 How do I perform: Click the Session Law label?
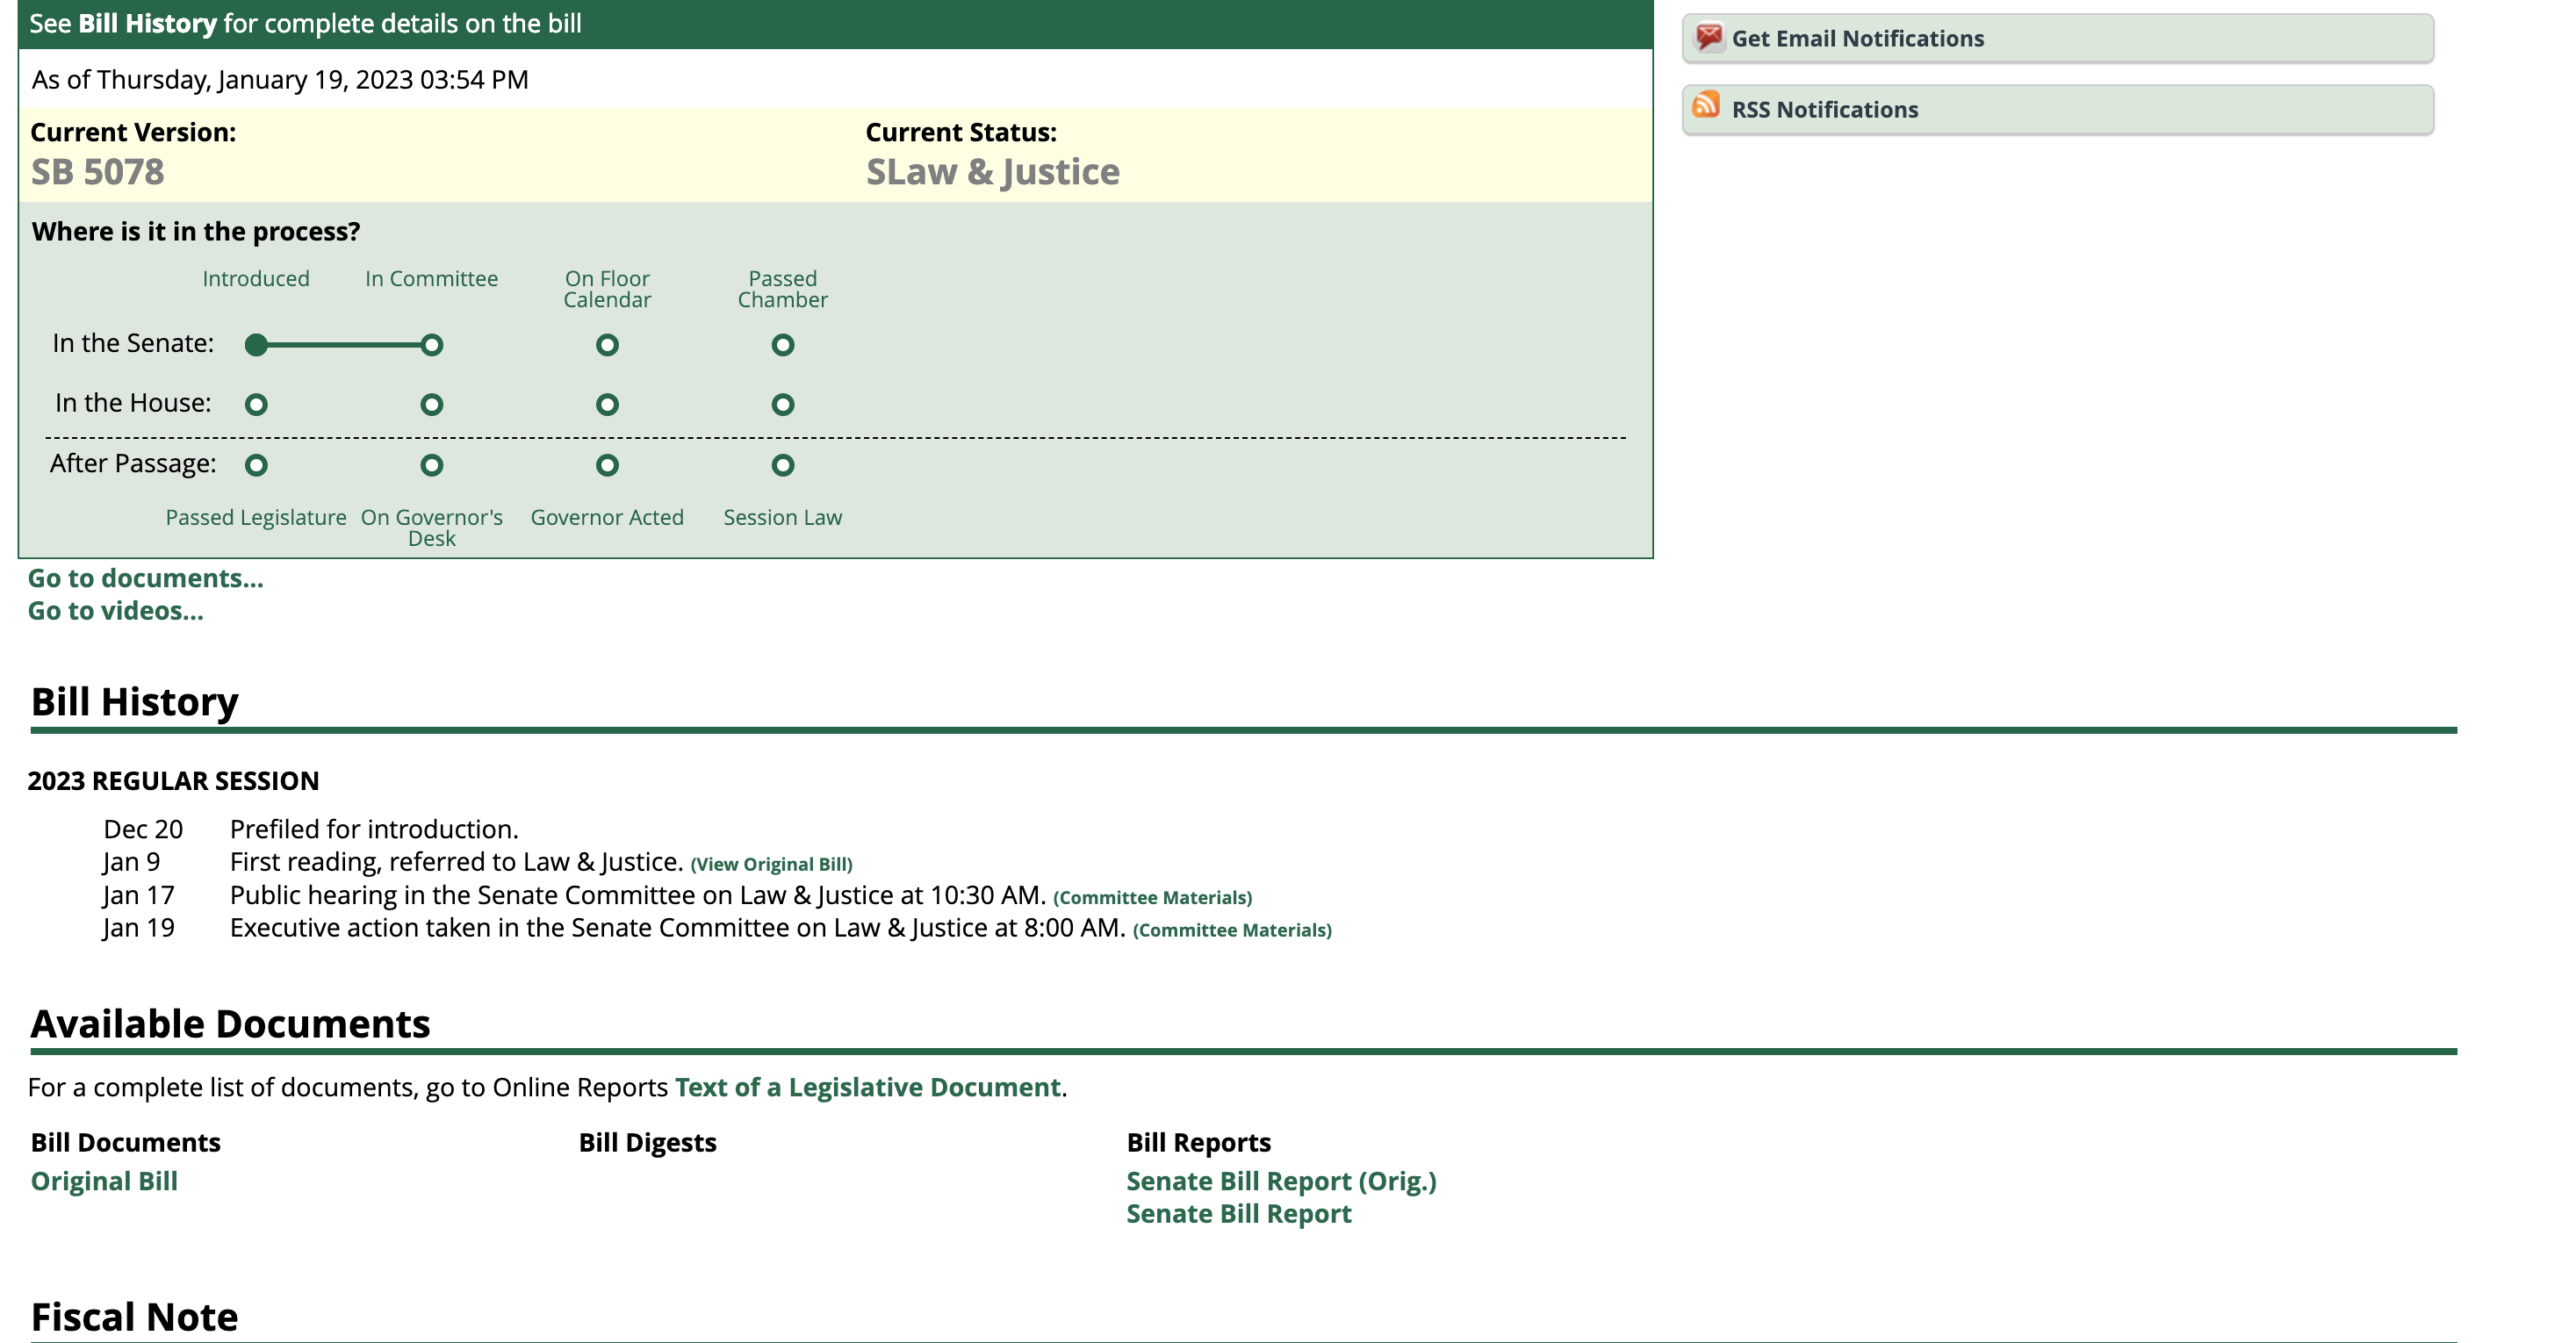coord(783,518)
